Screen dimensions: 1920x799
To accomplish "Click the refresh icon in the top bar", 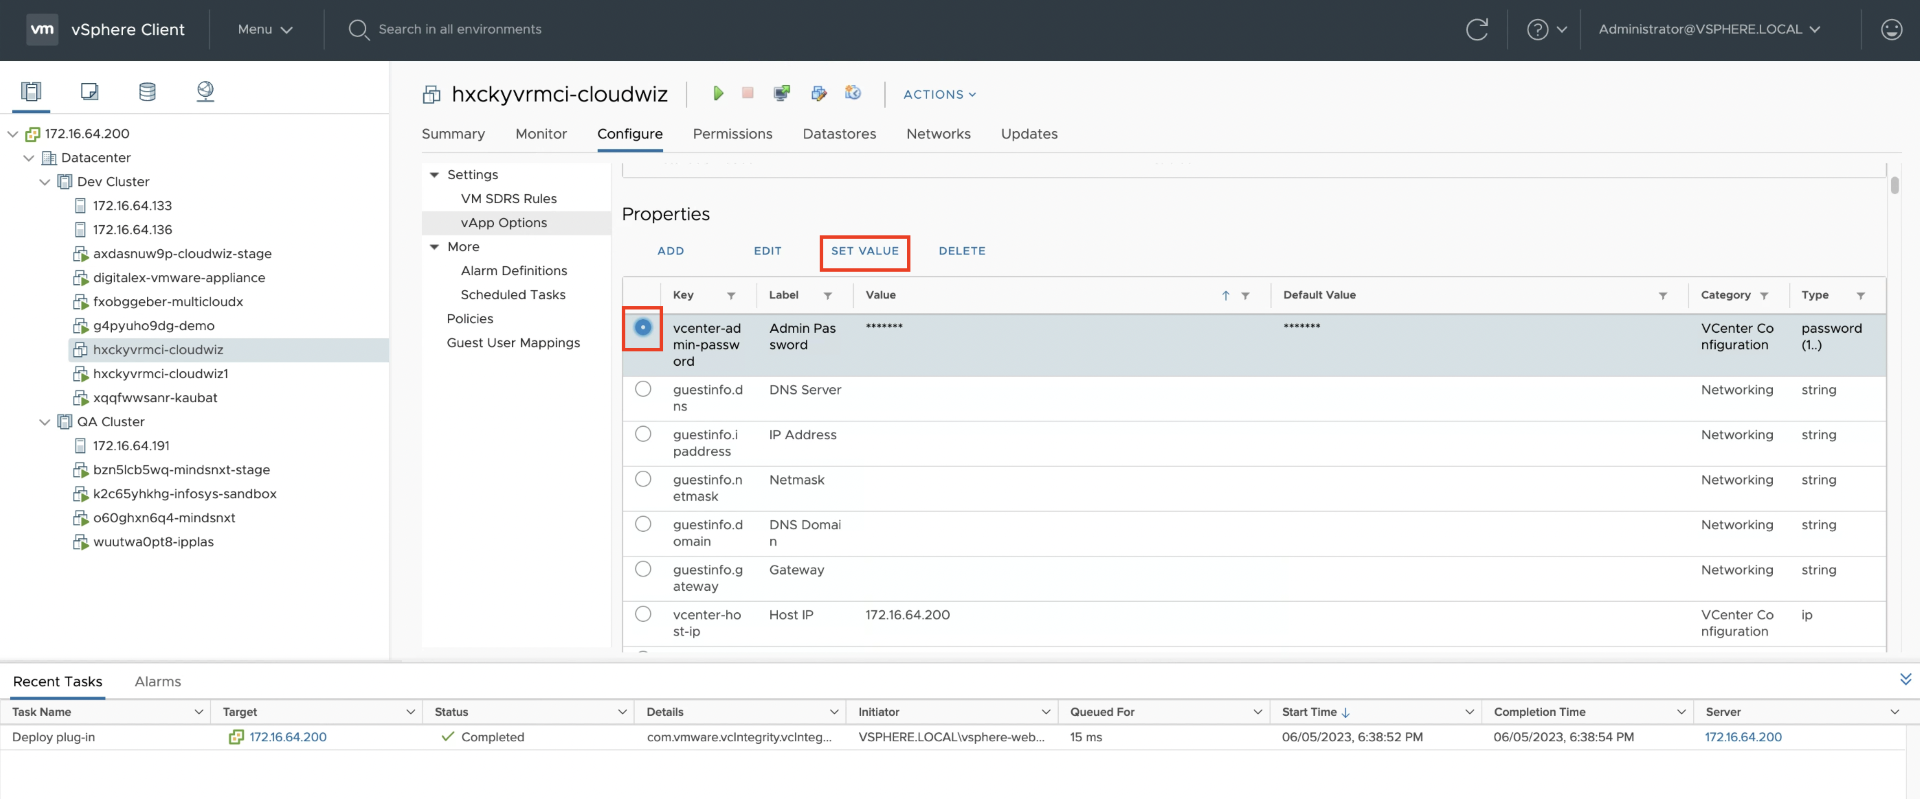I will click(x=1476, y=30).
